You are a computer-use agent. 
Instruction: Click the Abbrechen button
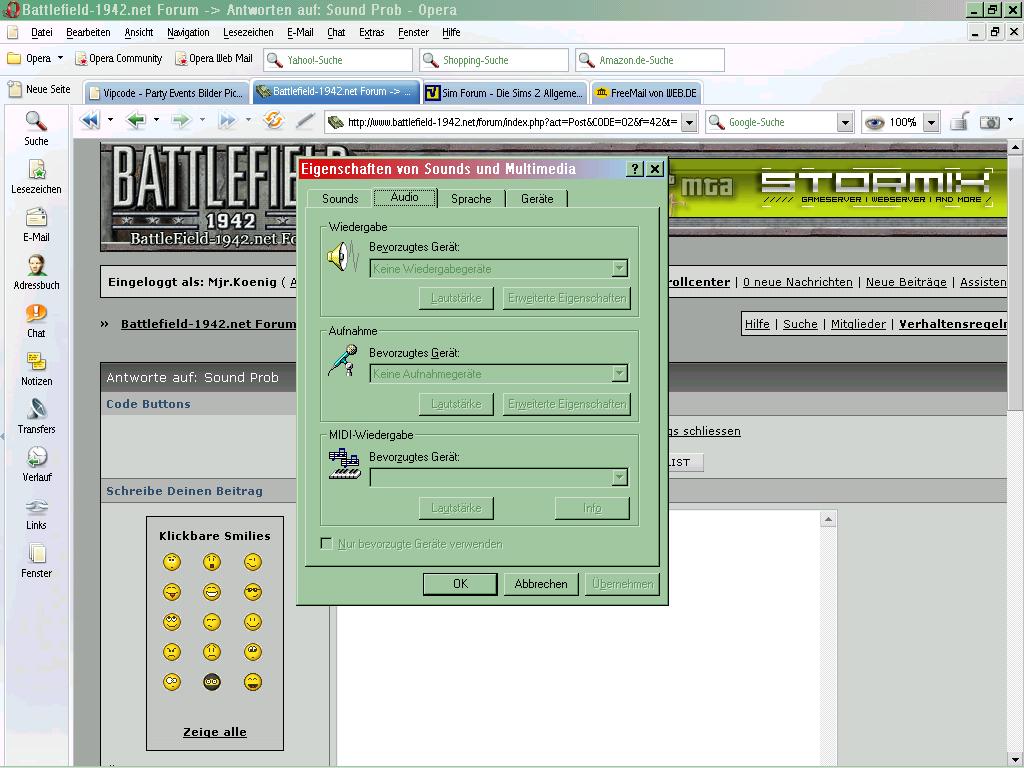tap(541, 584)
